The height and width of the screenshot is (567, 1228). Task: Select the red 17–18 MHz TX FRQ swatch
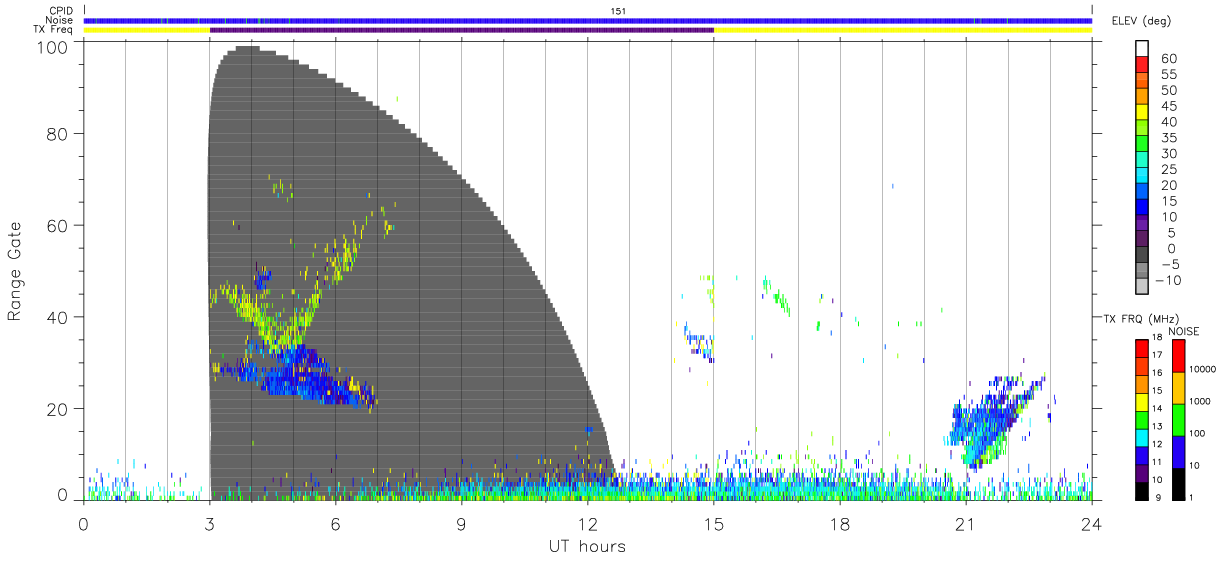[x=1142, y=348]
